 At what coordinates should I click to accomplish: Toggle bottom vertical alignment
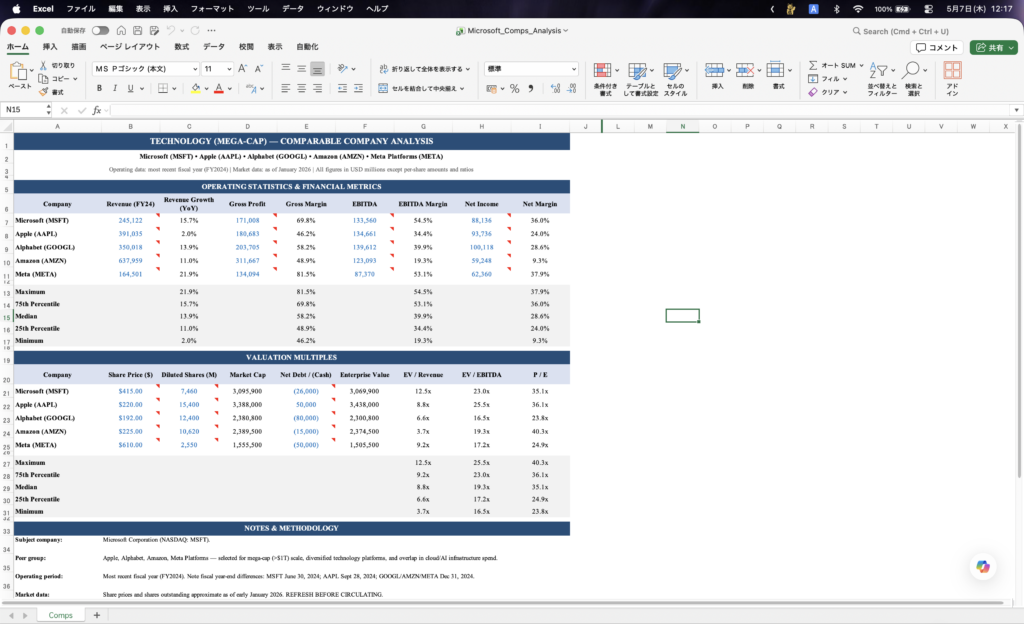coord(317,68)
